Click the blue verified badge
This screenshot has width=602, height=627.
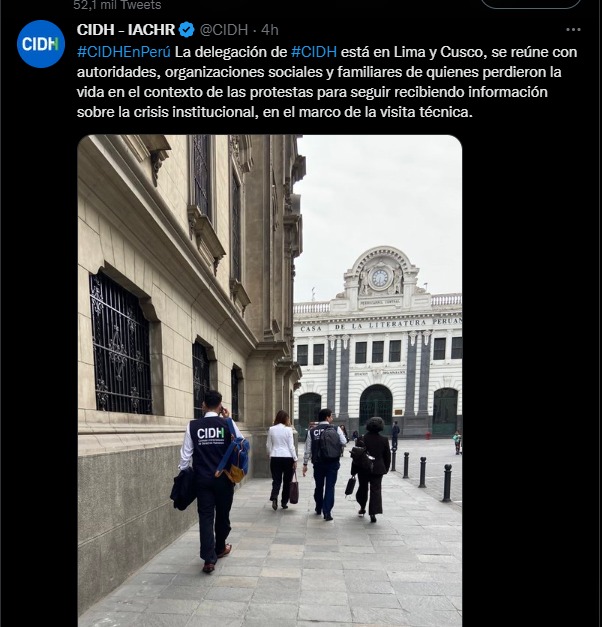pos(186,30)
